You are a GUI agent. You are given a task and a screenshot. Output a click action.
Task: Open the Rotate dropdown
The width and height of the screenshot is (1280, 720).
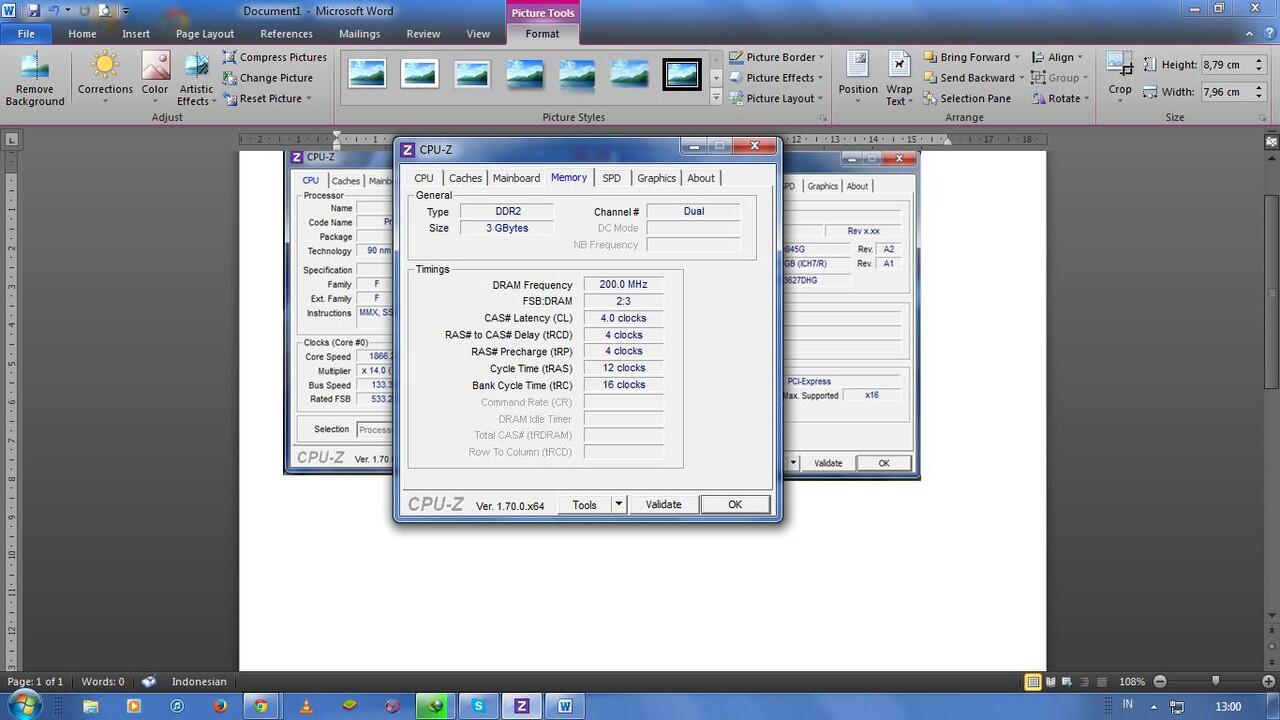(x=1060, y=99)
